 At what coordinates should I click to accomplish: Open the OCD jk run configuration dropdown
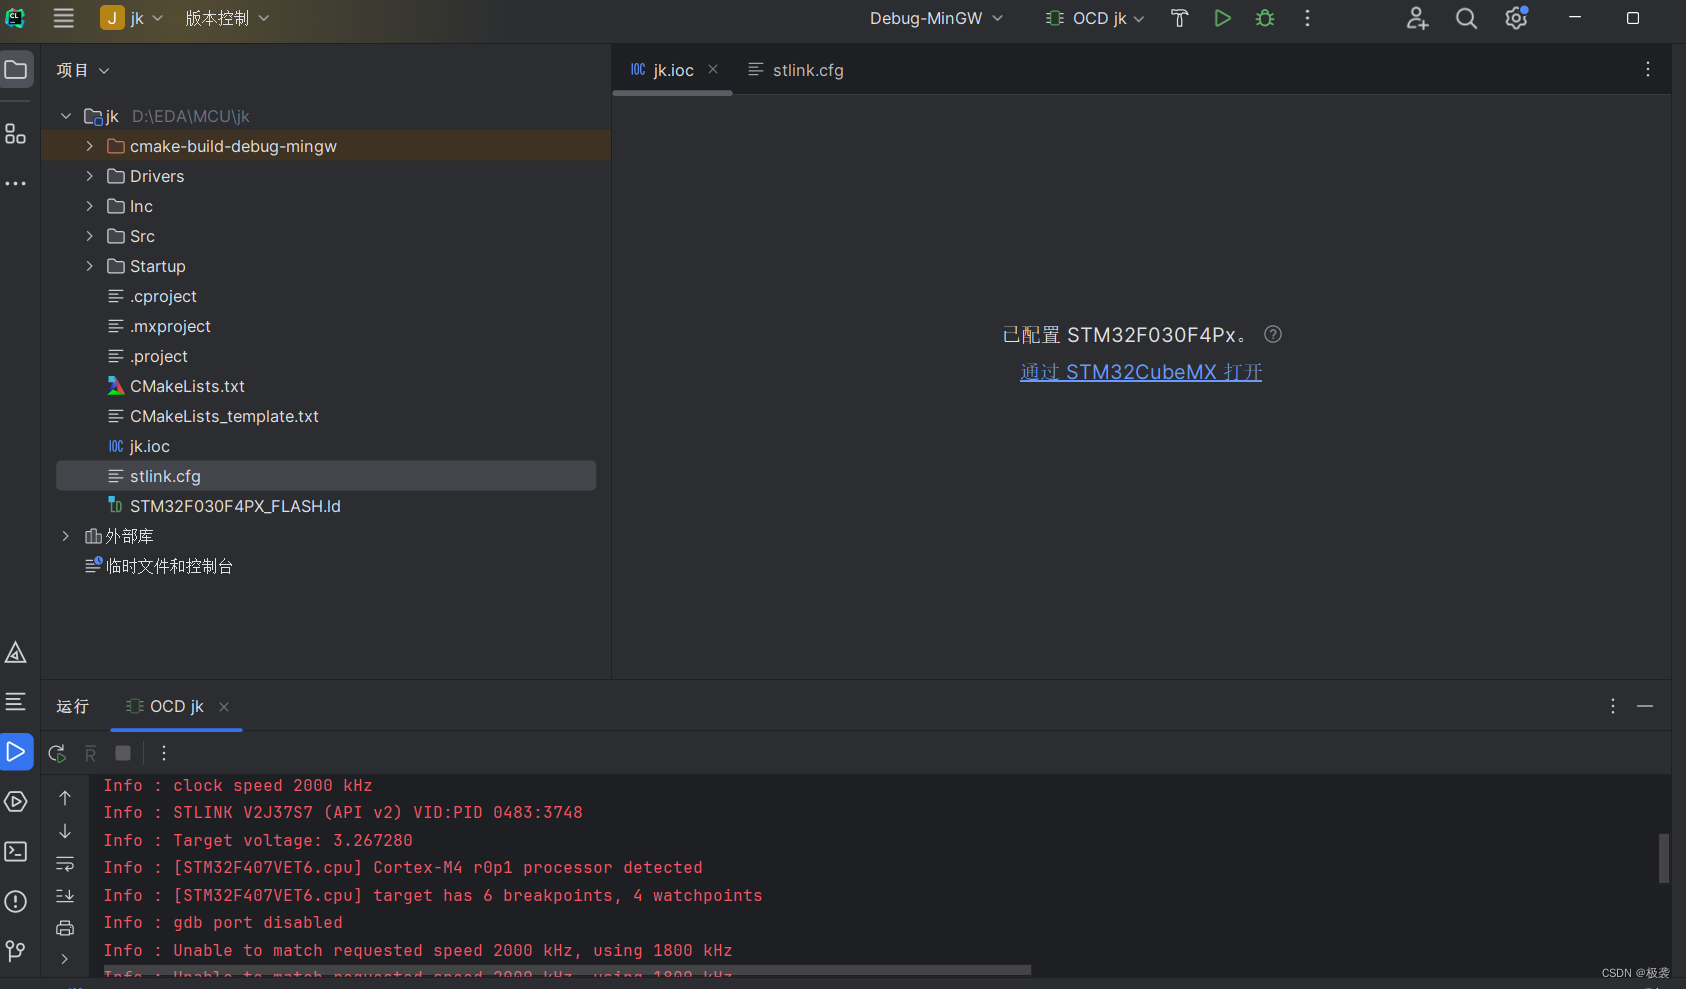point(1095,18)
